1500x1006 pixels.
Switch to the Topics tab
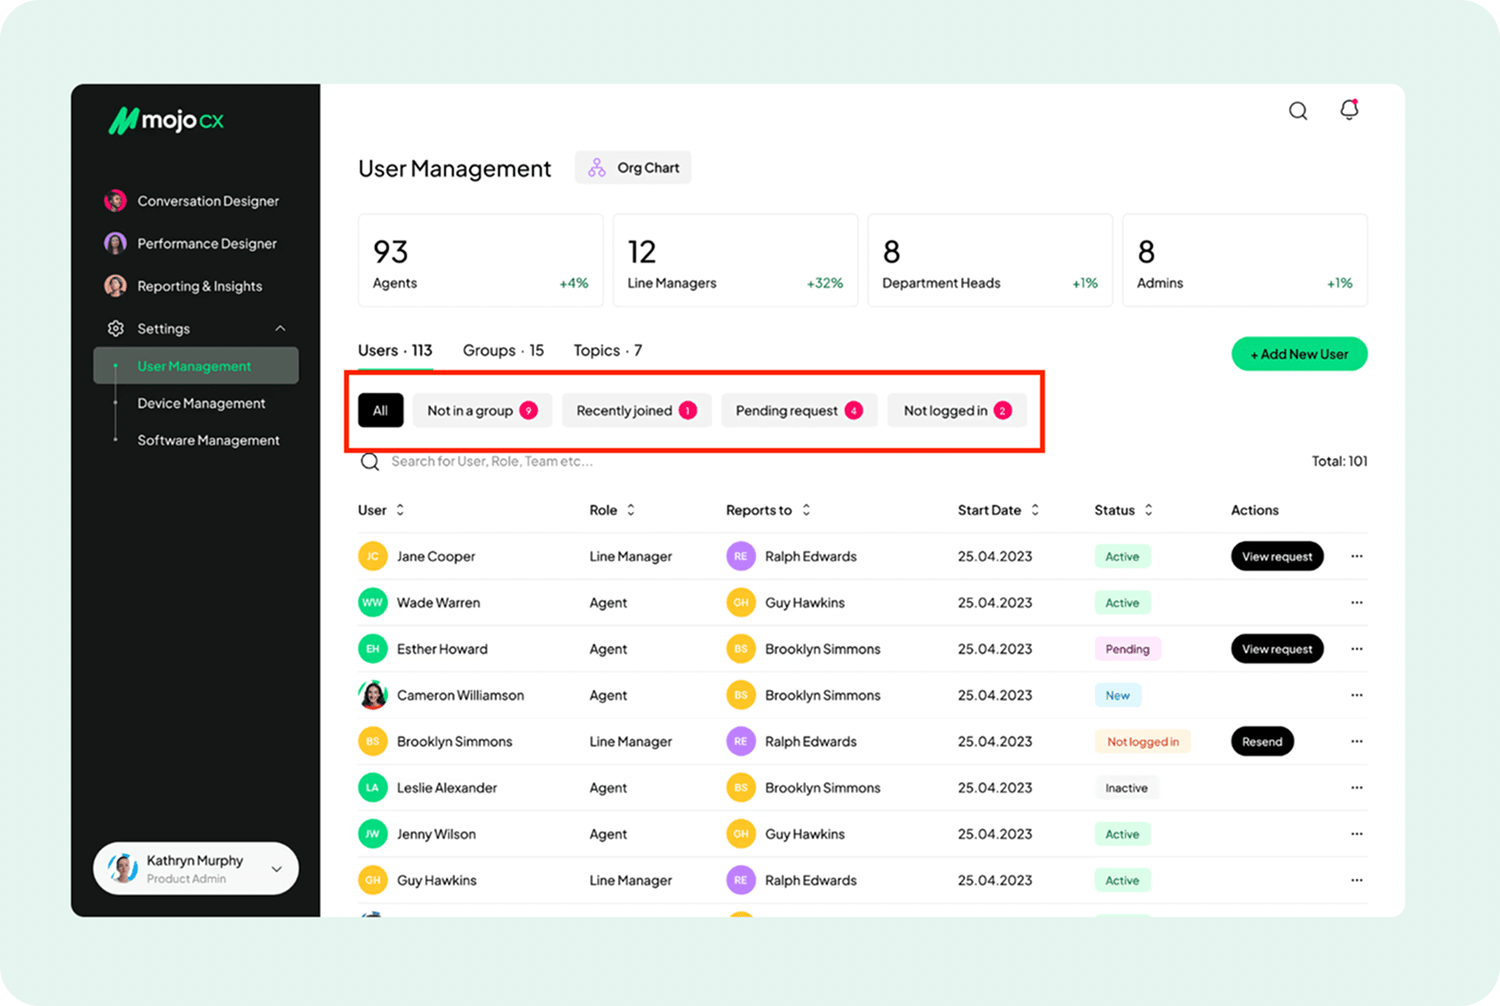[607, 350]
